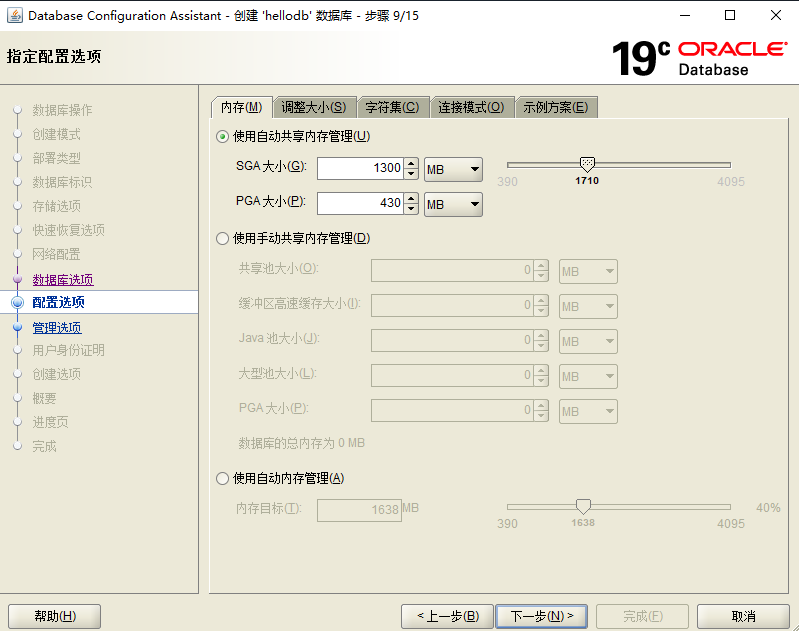
Task: Switch to 示例方案(E) tab
Action: (556, 107)
